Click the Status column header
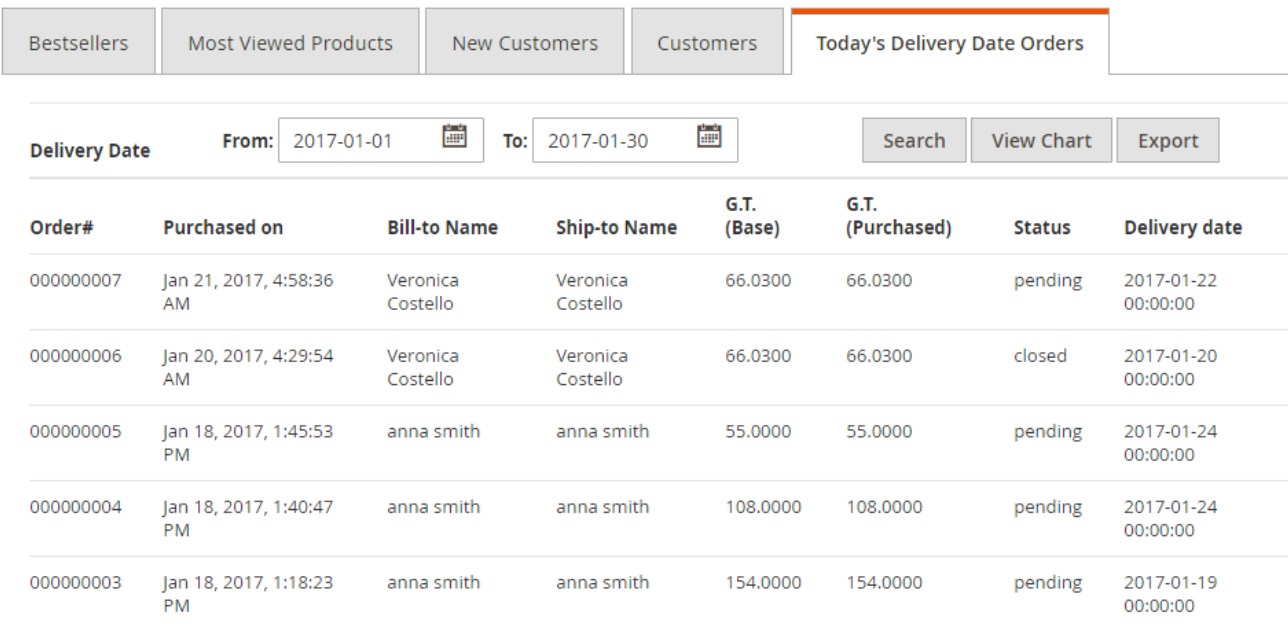The image size is (1288, 629). coord(1041,228)
